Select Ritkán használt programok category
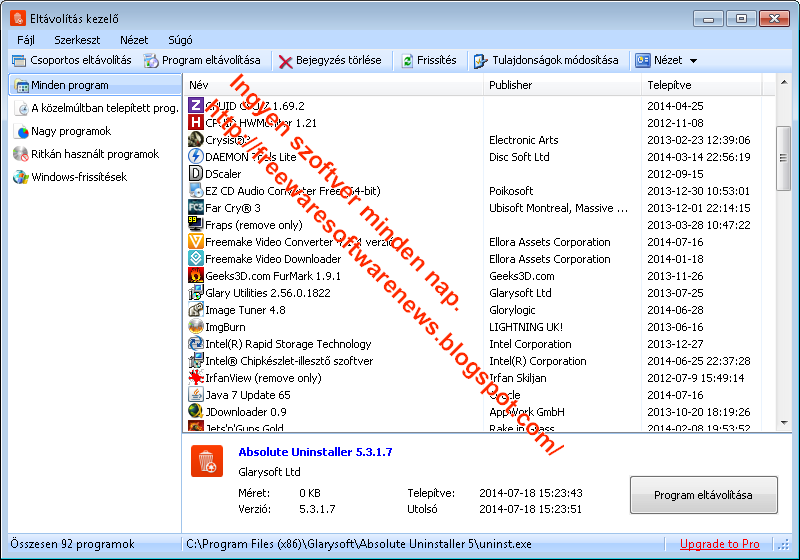Viewport: 800px width, 560px height. (x=86, y=154)
